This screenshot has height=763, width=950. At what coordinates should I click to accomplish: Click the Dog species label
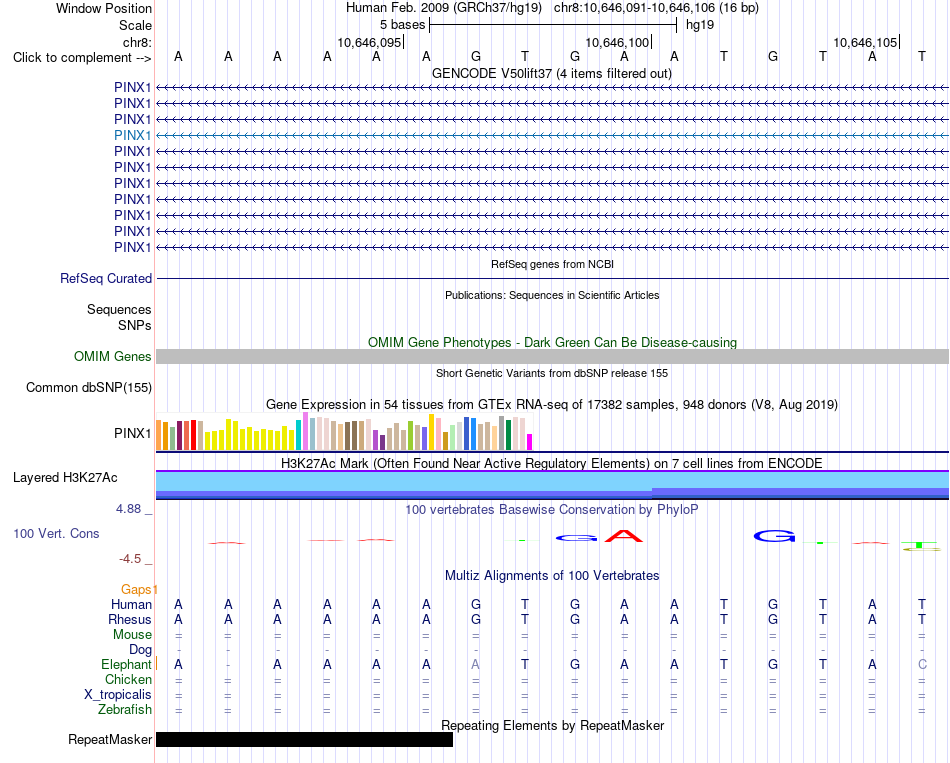pyautogui.click(x=141, y=650)
